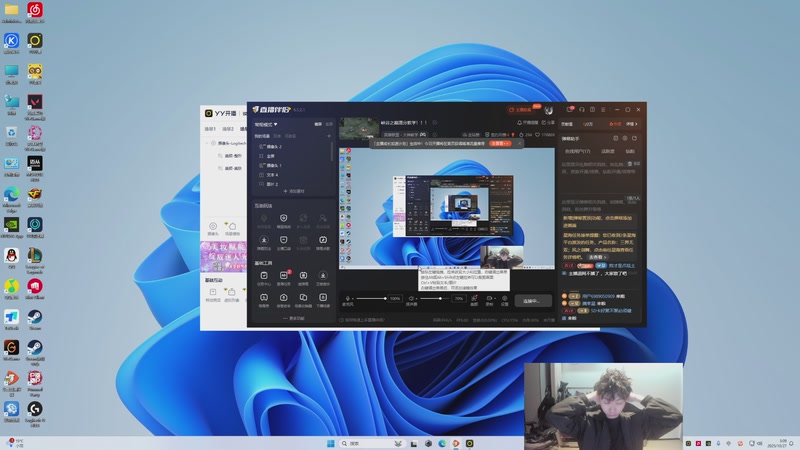Screen dimensions: 800x450
Task: Open the 常规模式 mode dropdown
Action: click(266, 124)
